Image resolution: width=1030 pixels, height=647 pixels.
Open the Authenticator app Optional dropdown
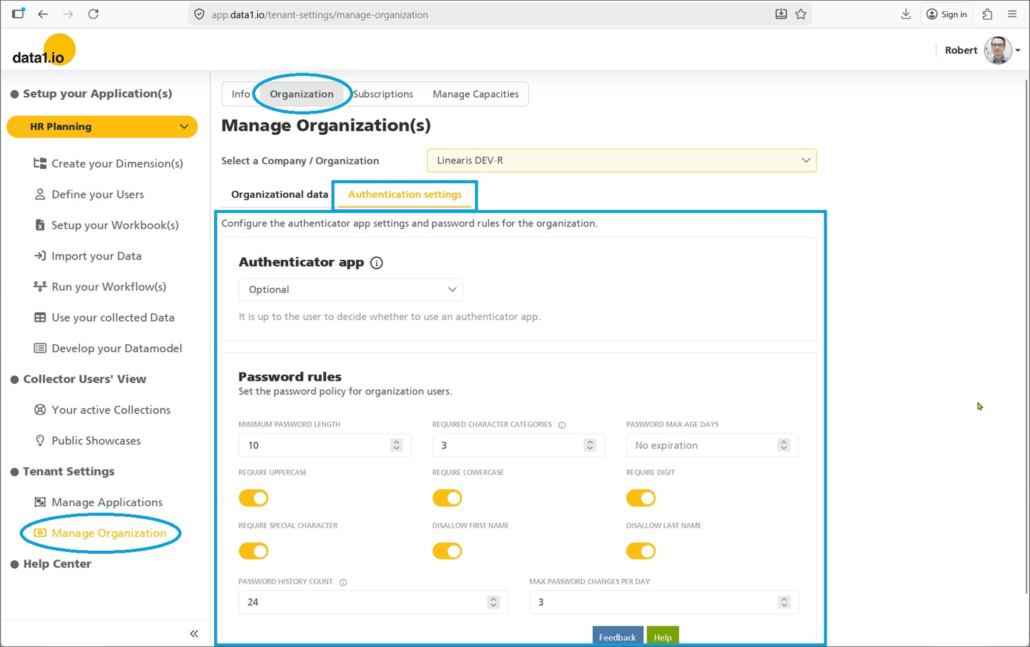350,290
